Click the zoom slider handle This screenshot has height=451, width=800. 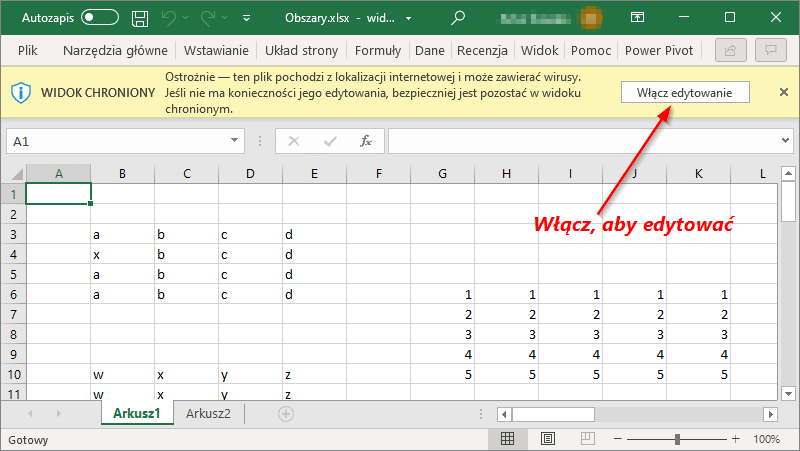tap(677, 439)
